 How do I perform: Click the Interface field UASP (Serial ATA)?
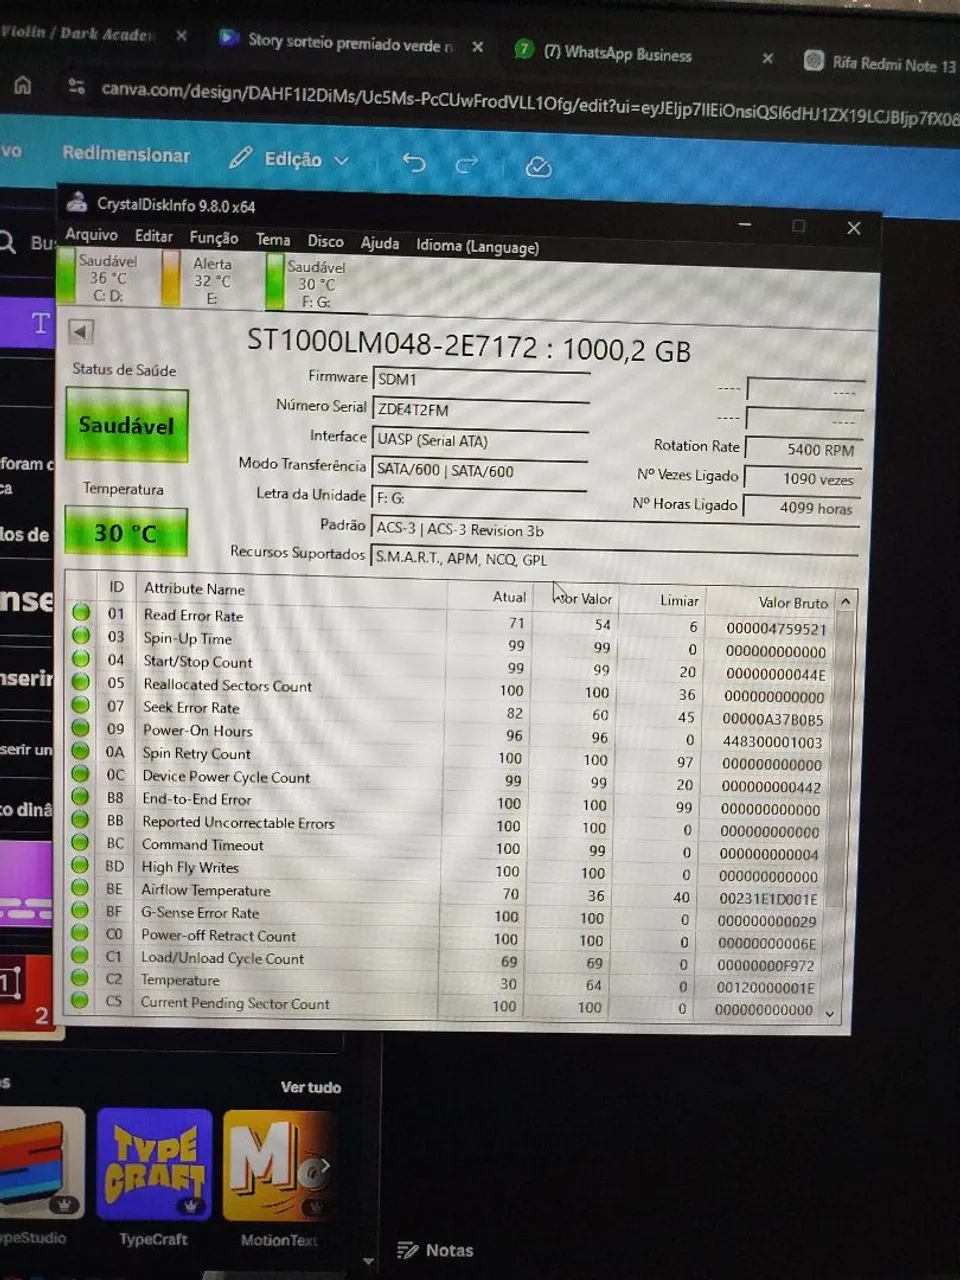[480, 441]
